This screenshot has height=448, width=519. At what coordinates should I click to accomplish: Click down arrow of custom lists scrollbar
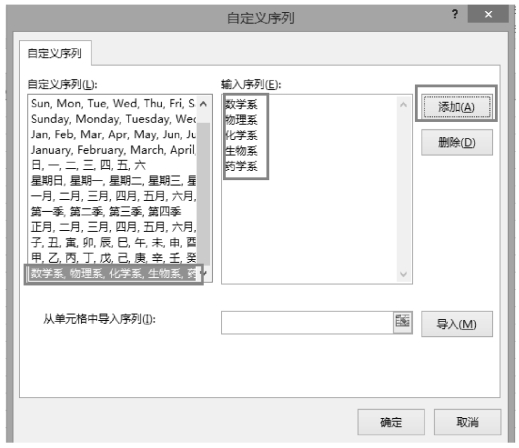204,274
